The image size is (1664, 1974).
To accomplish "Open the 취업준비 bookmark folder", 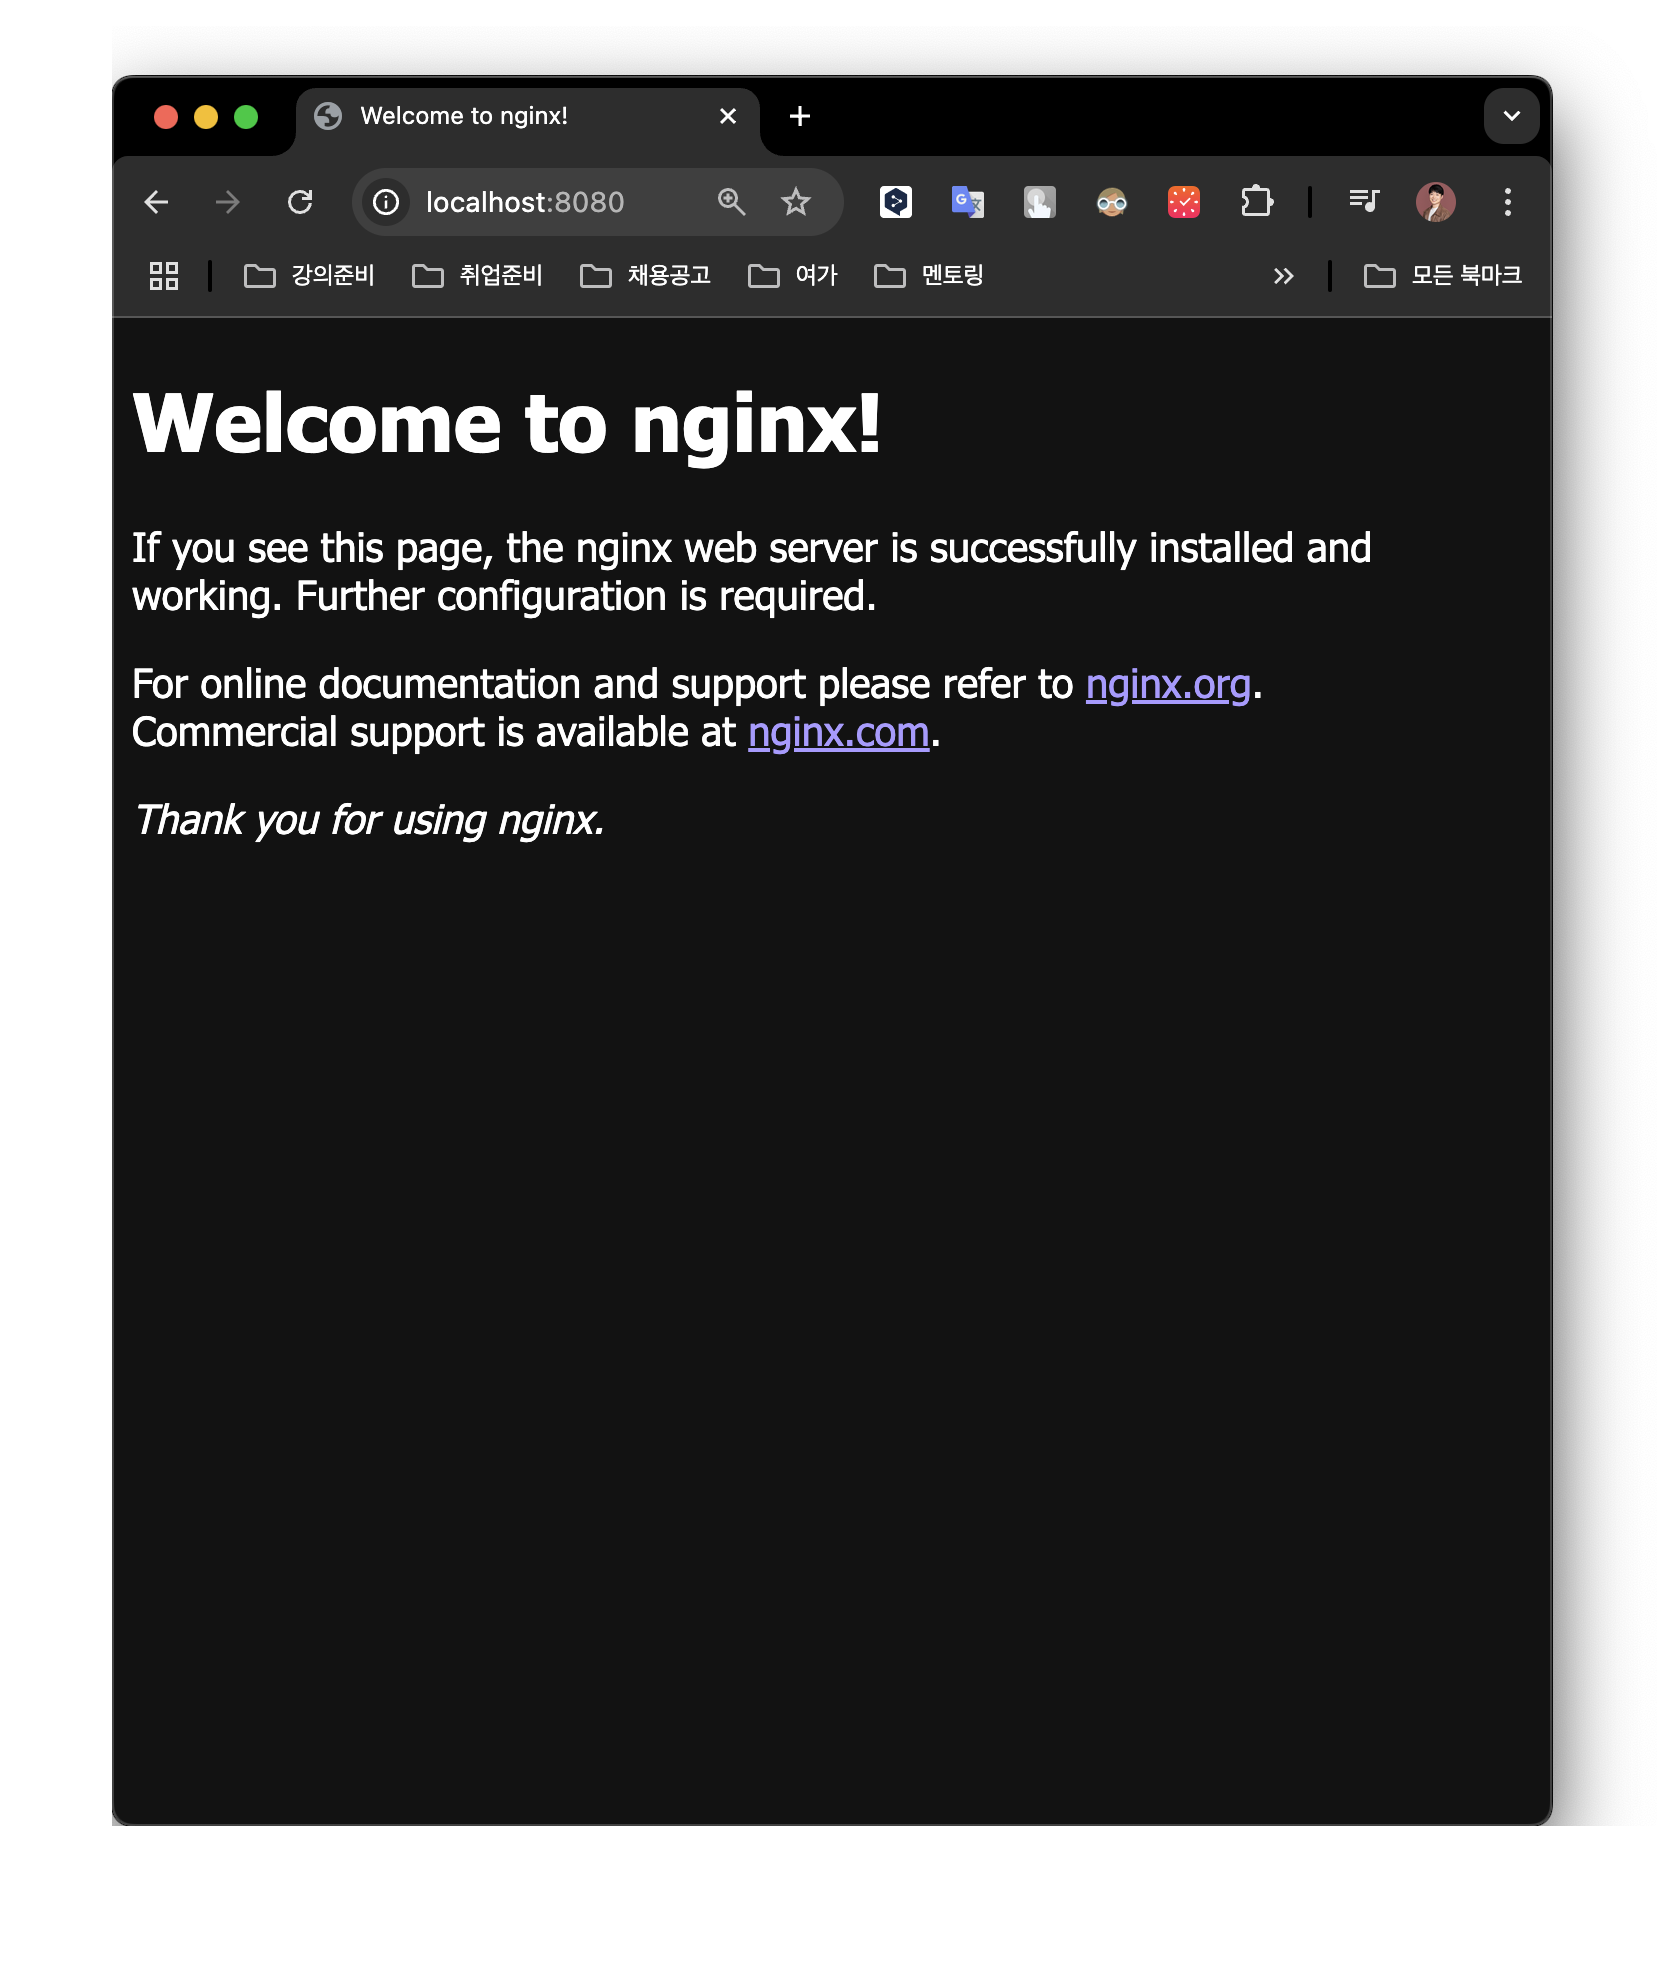I will pos(478,276).
